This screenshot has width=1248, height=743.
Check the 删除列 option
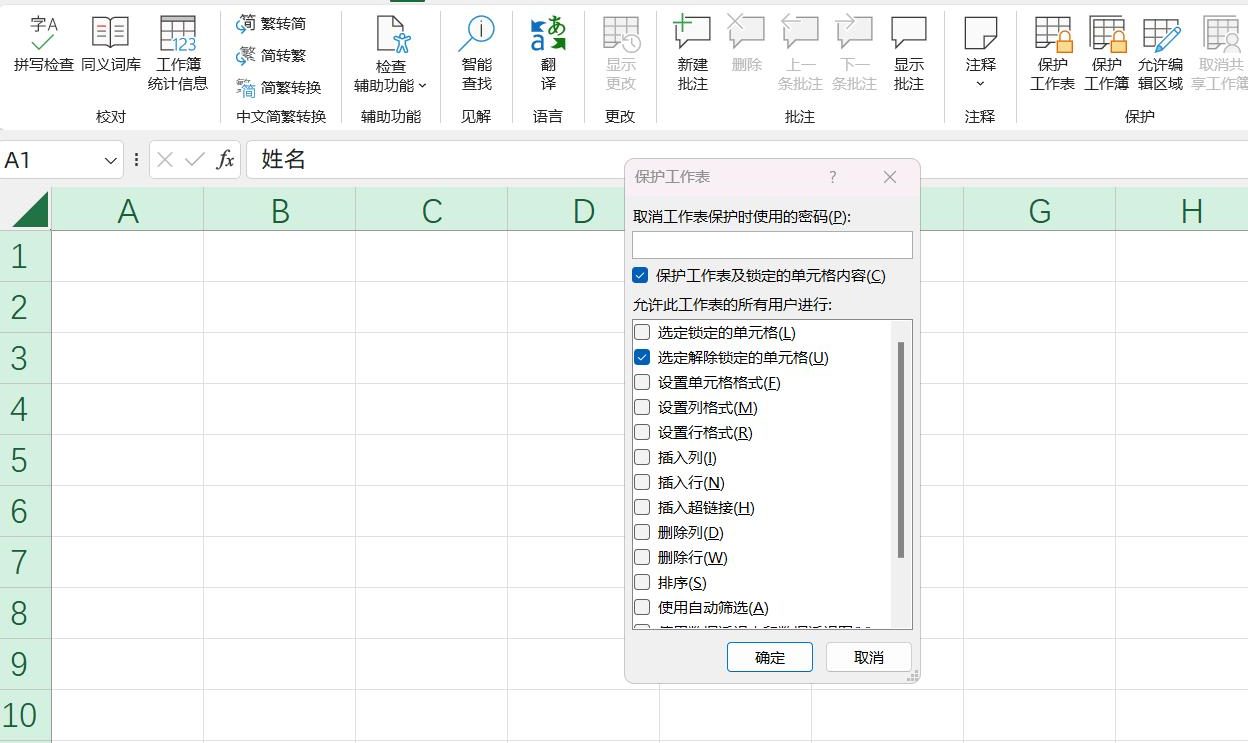(x=643, y=532)
